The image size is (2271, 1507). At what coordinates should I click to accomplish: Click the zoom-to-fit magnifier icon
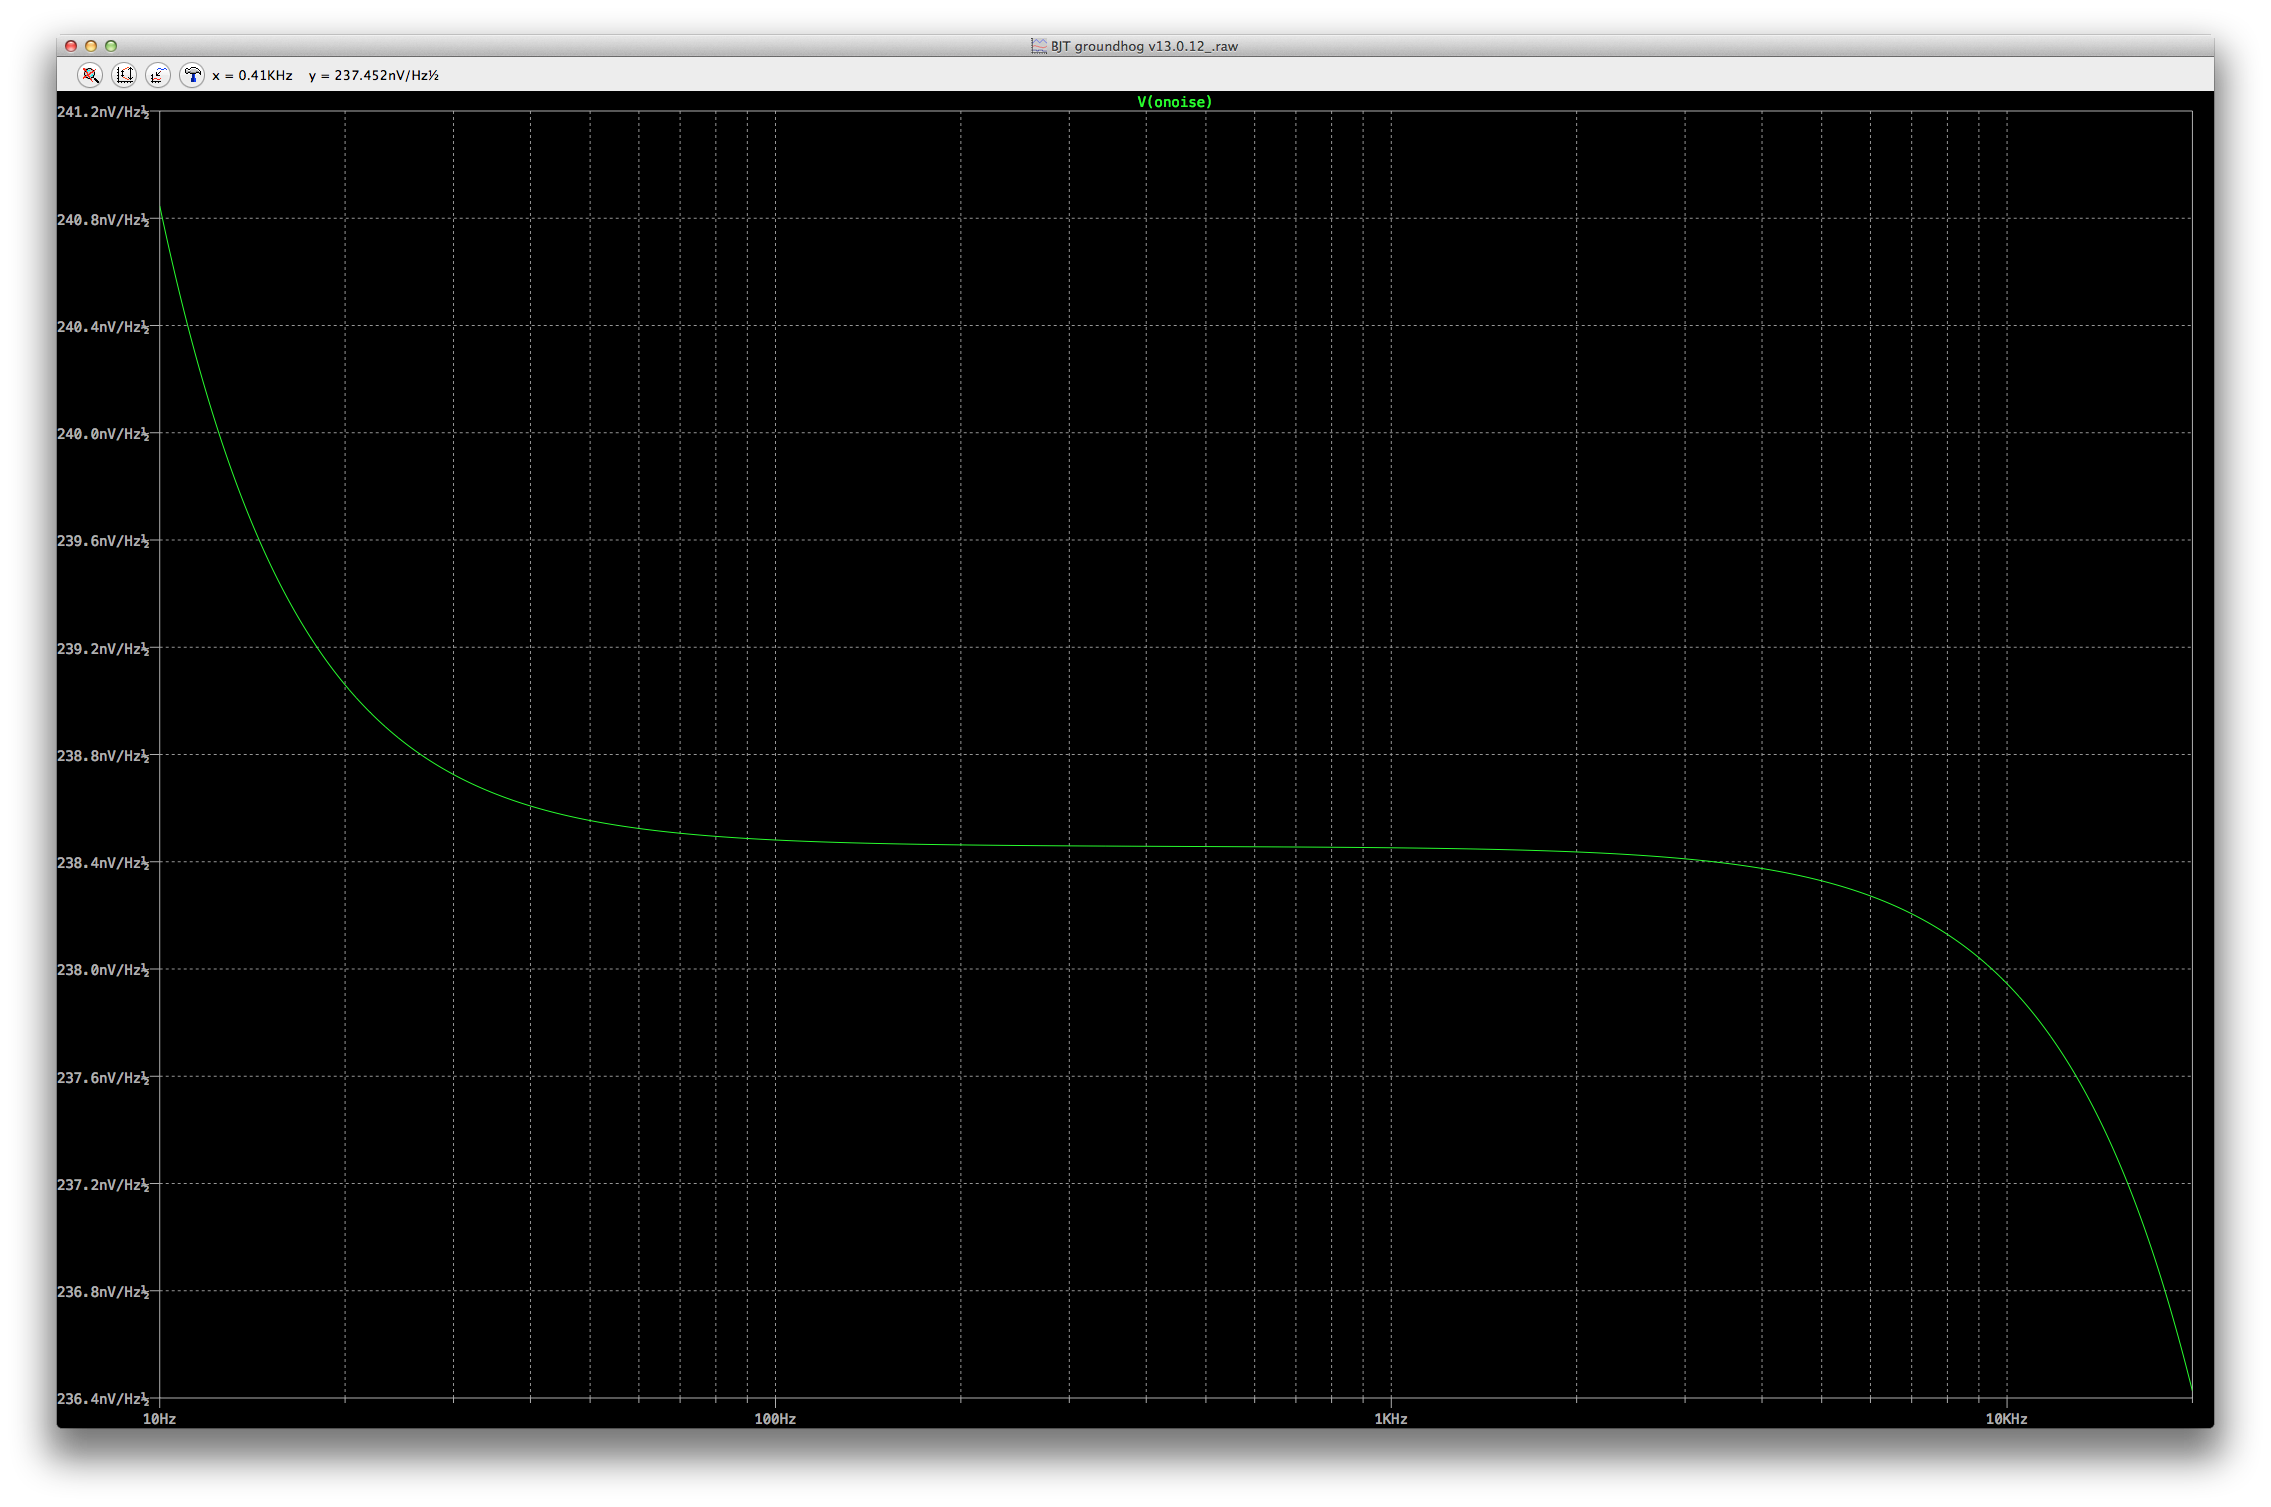(90, 75)
